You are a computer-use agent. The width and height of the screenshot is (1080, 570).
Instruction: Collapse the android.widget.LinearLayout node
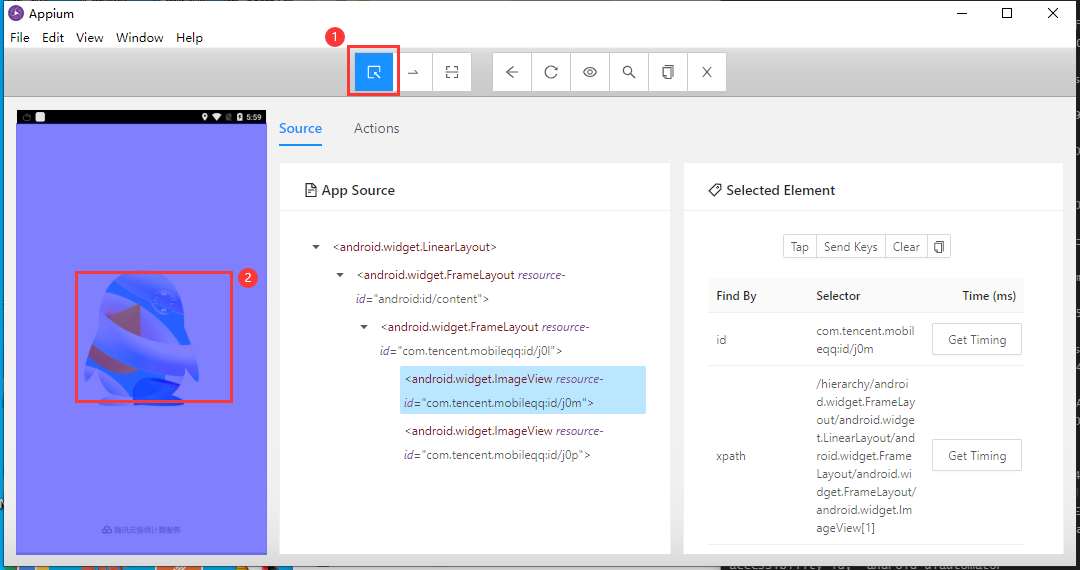tap(316, 247)
